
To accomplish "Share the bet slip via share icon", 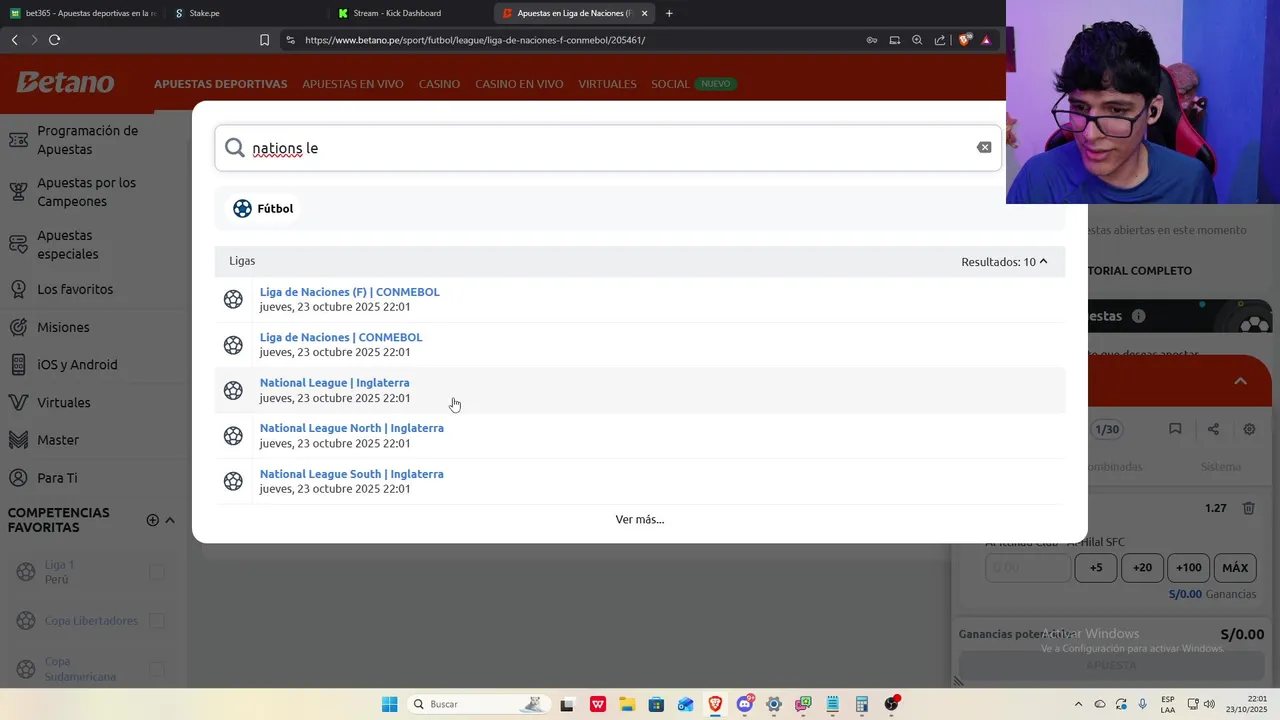I will pos(1213,429).
